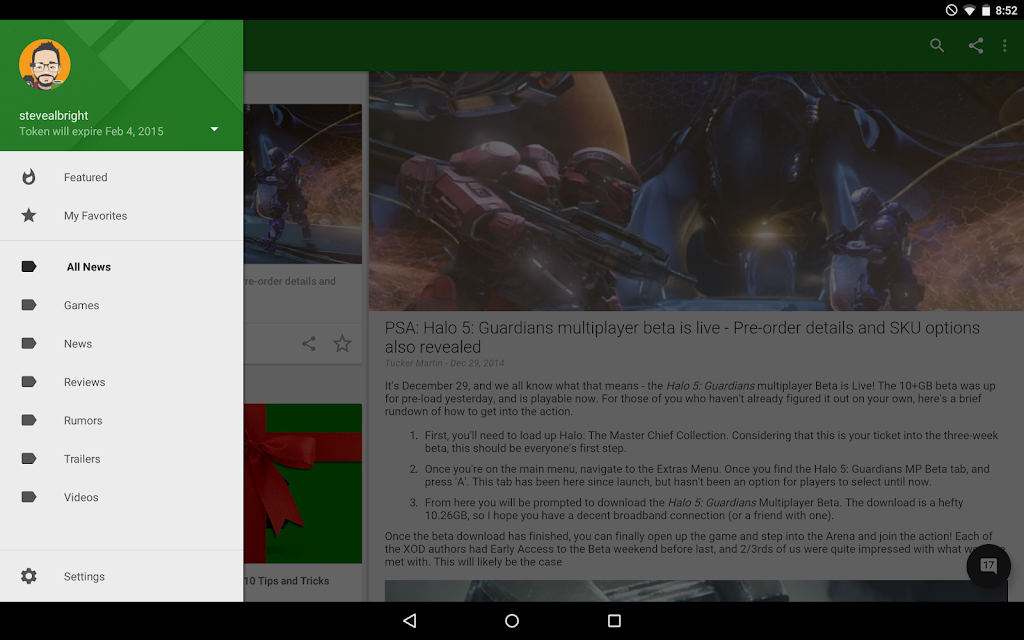
Task: Tap the Android recent apps button
Action: point(614,620)
